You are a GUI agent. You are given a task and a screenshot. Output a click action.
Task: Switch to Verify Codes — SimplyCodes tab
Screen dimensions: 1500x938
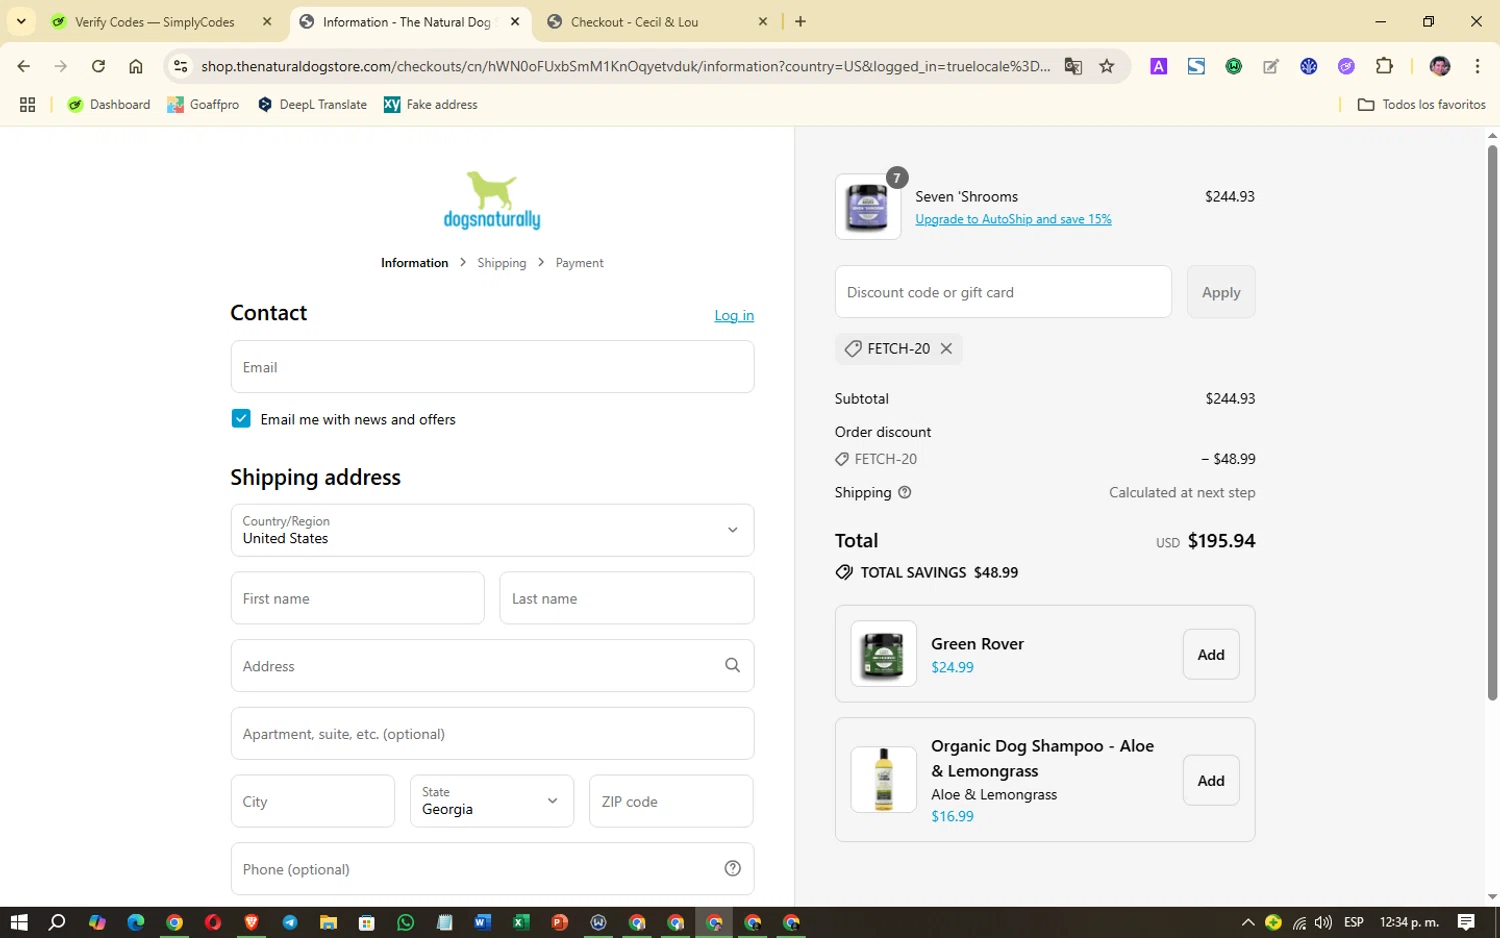154,21
